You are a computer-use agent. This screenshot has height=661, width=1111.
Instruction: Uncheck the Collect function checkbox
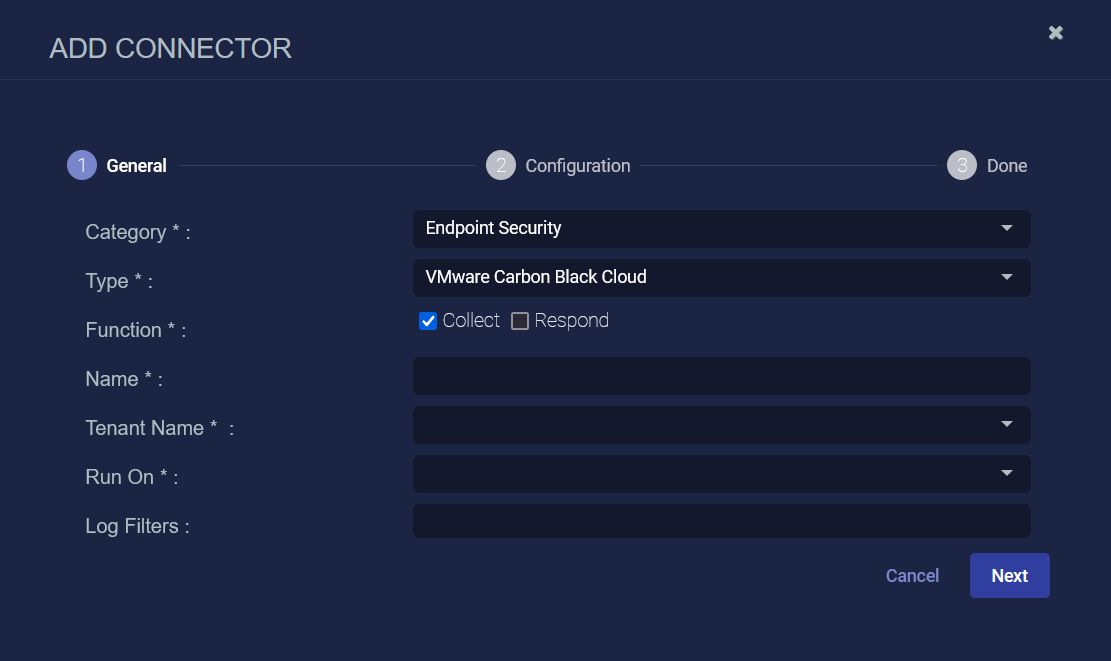click(x=428, y=321)
